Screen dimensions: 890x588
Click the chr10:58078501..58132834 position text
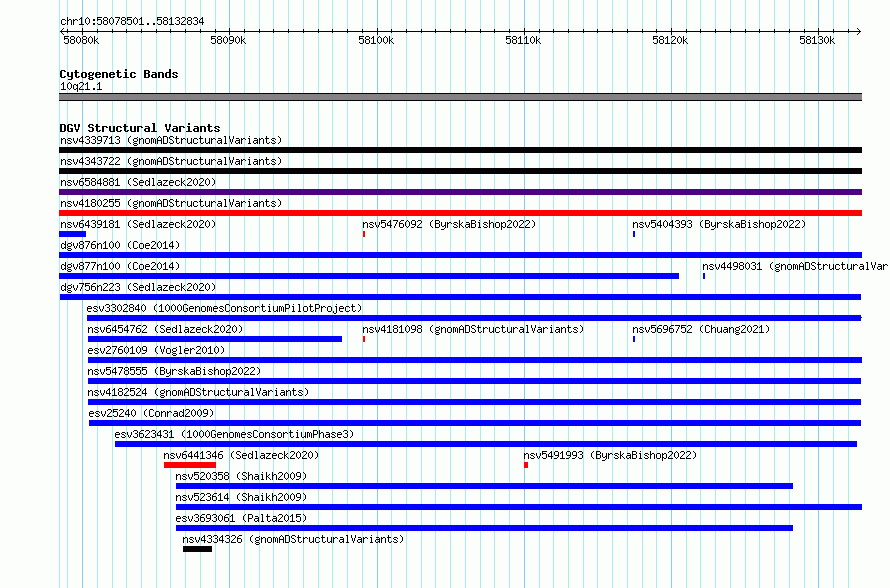click(x=132, y=21)
